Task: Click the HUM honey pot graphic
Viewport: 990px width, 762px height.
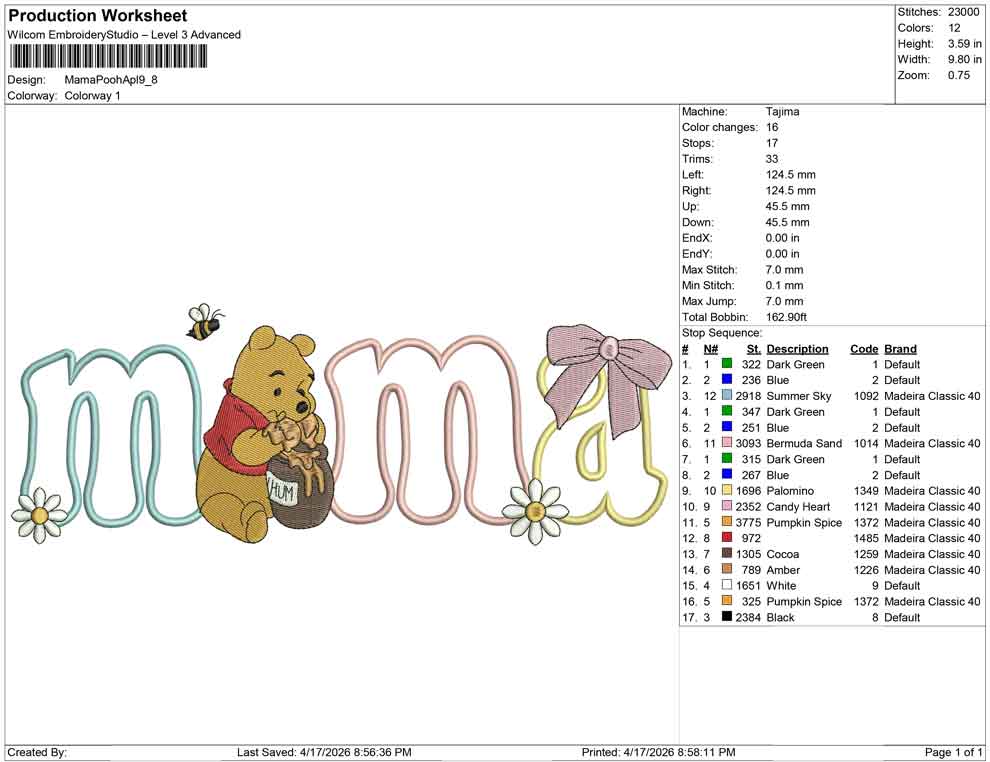Action: [x=296, y=492]
